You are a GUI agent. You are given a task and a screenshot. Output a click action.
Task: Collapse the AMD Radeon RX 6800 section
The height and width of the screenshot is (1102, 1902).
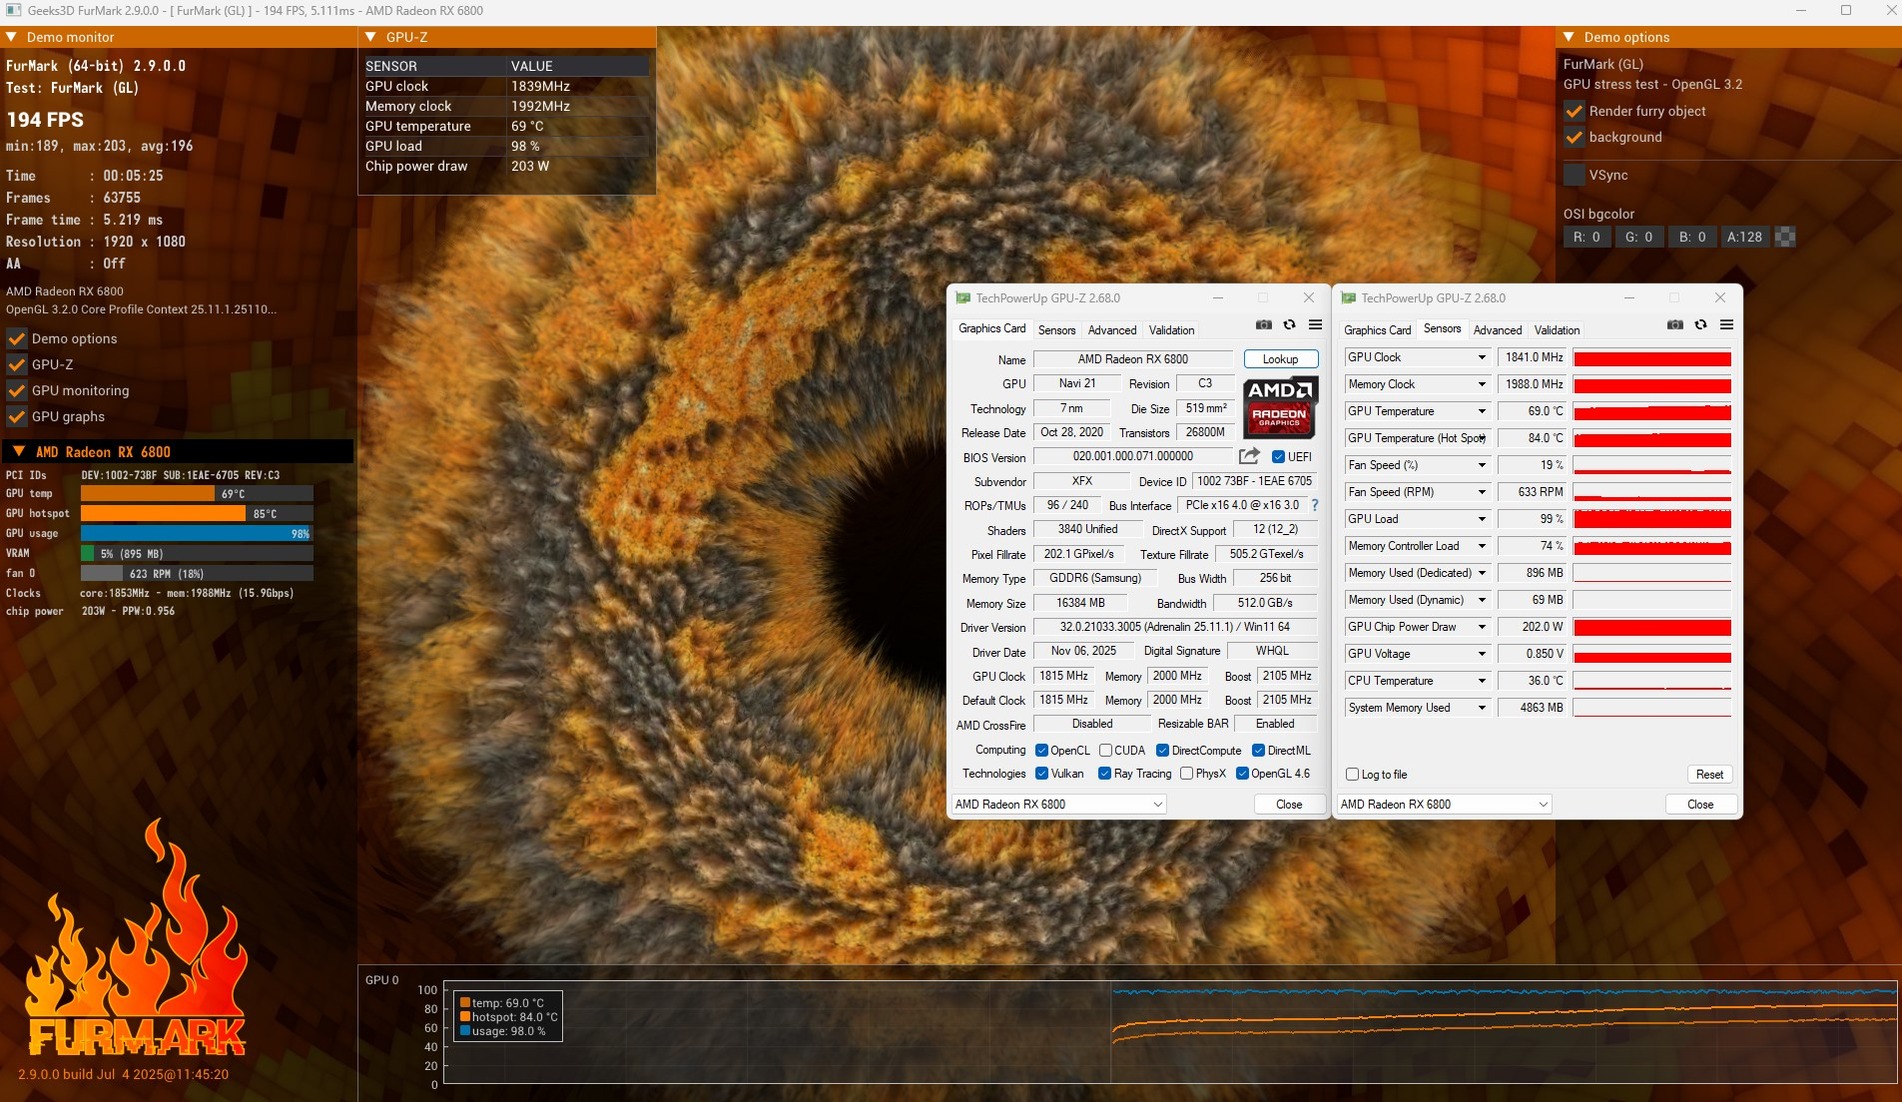[x=18, y=452]
